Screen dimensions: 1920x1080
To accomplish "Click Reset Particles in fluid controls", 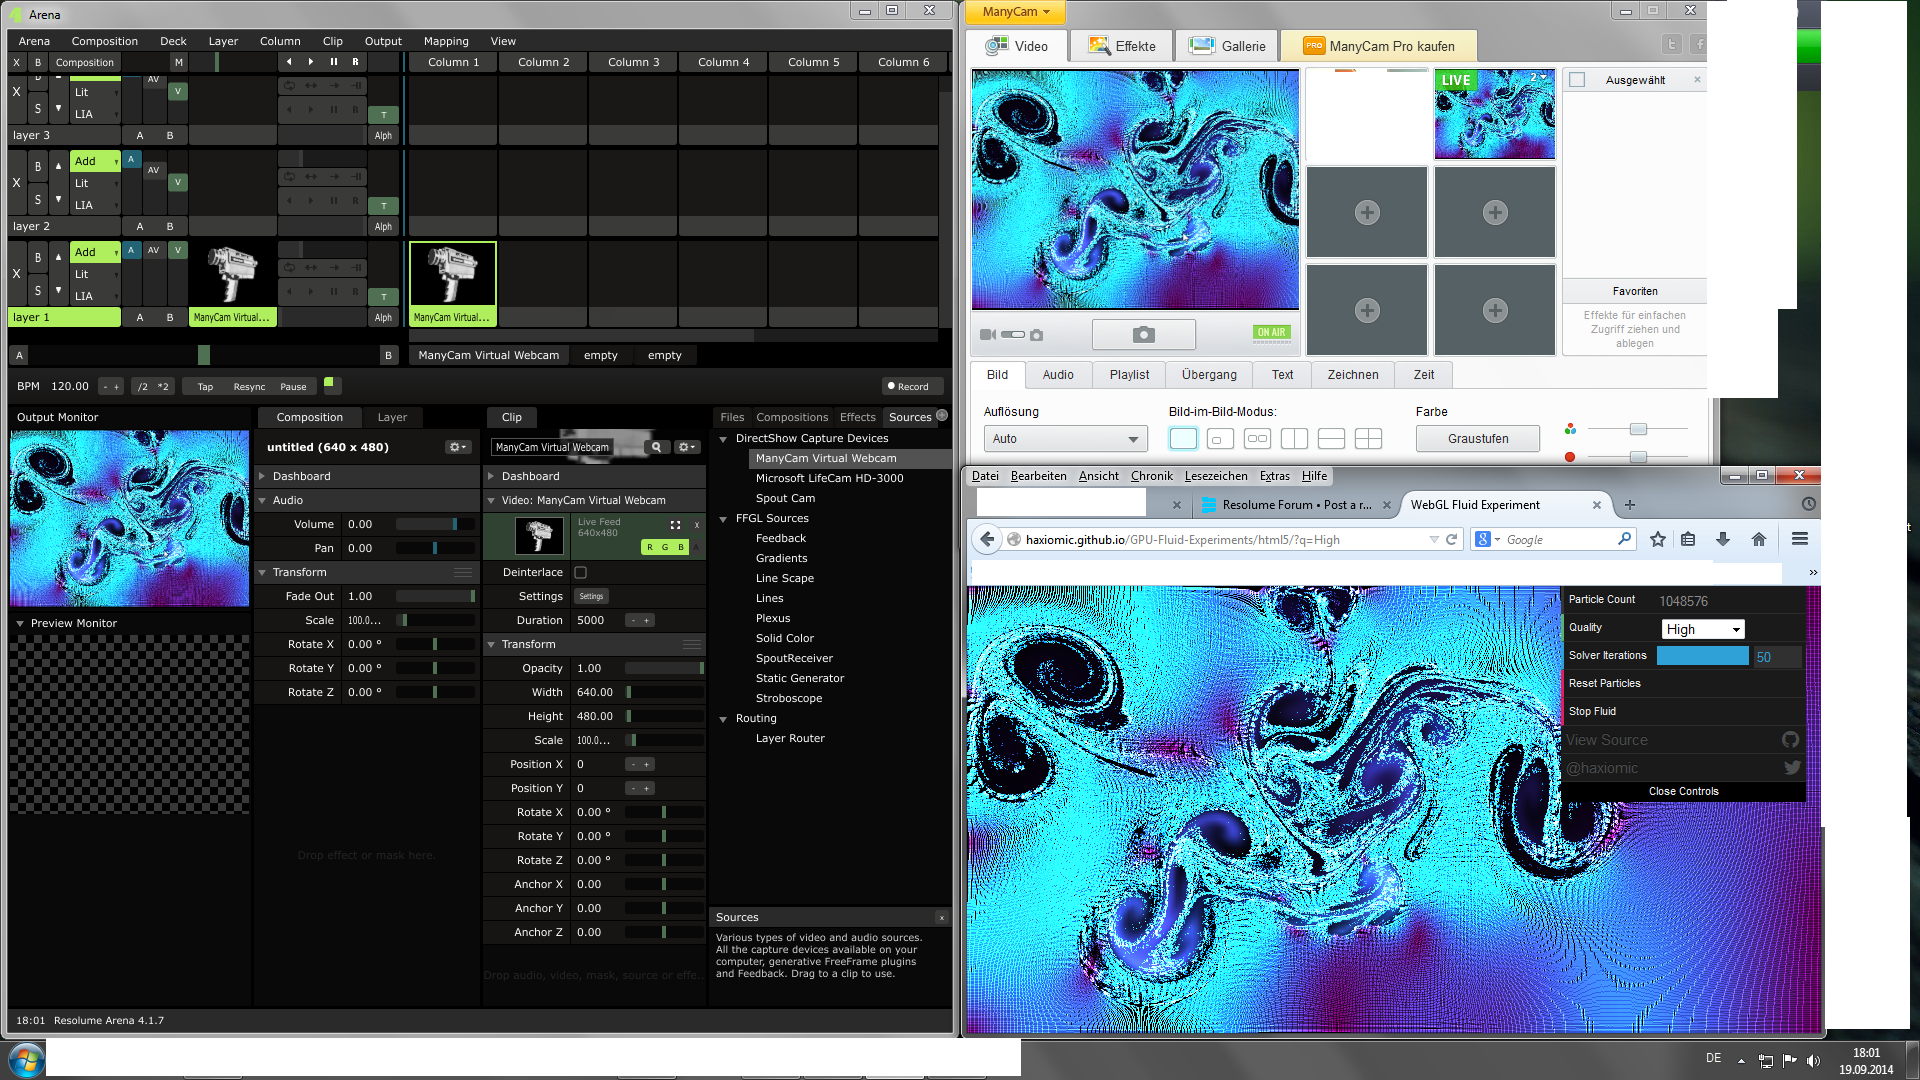I will 1604,684.
